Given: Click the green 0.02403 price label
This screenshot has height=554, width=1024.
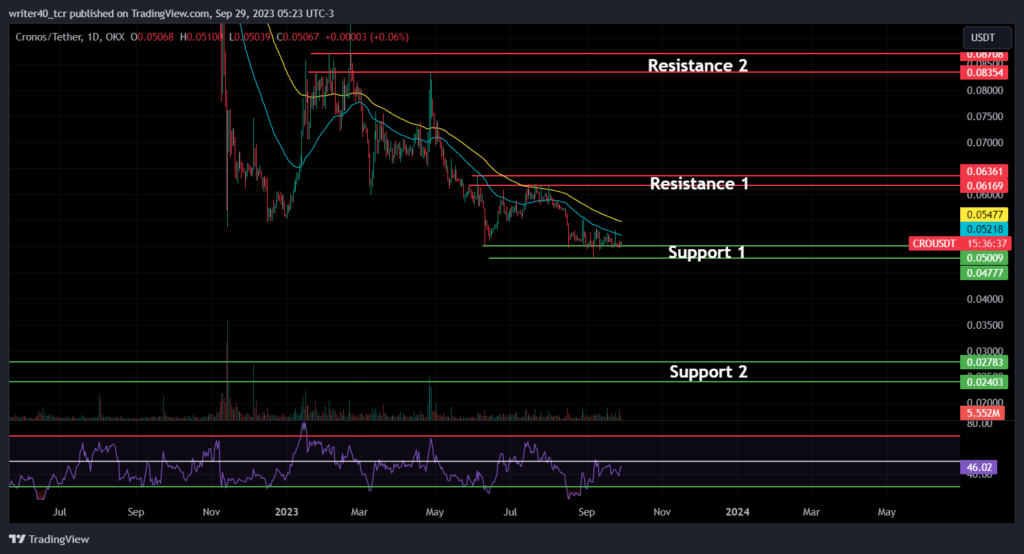Looking at the screenshot, I should coord(984,382).
